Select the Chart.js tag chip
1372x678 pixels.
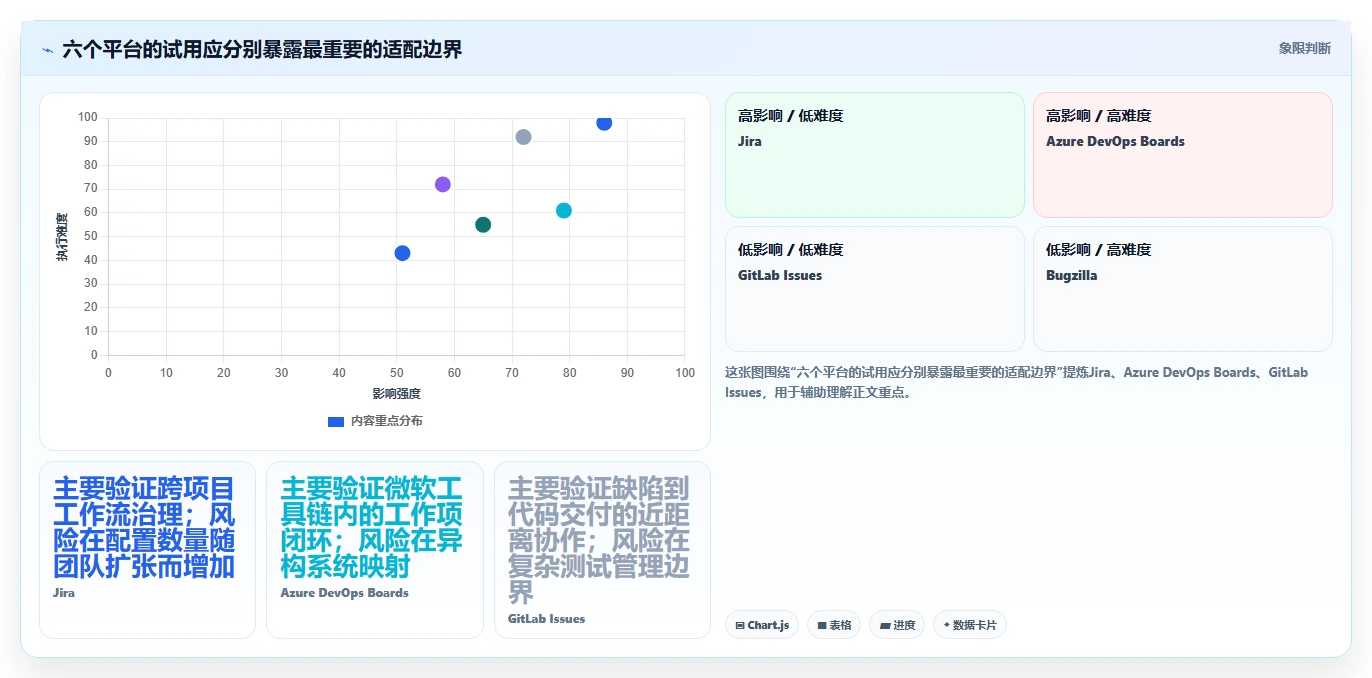[x=762, y=625]
